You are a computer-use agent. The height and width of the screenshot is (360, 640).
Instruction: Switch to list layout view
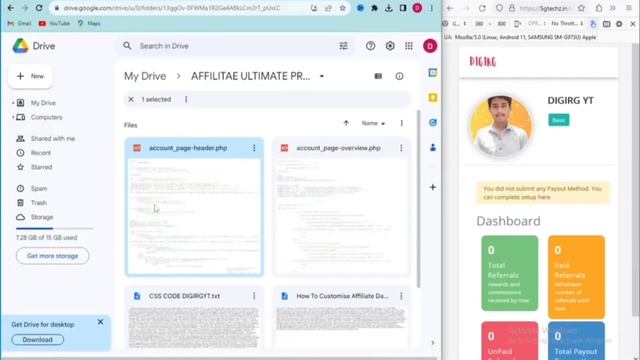pyautogui.click(x=378, y=76)
